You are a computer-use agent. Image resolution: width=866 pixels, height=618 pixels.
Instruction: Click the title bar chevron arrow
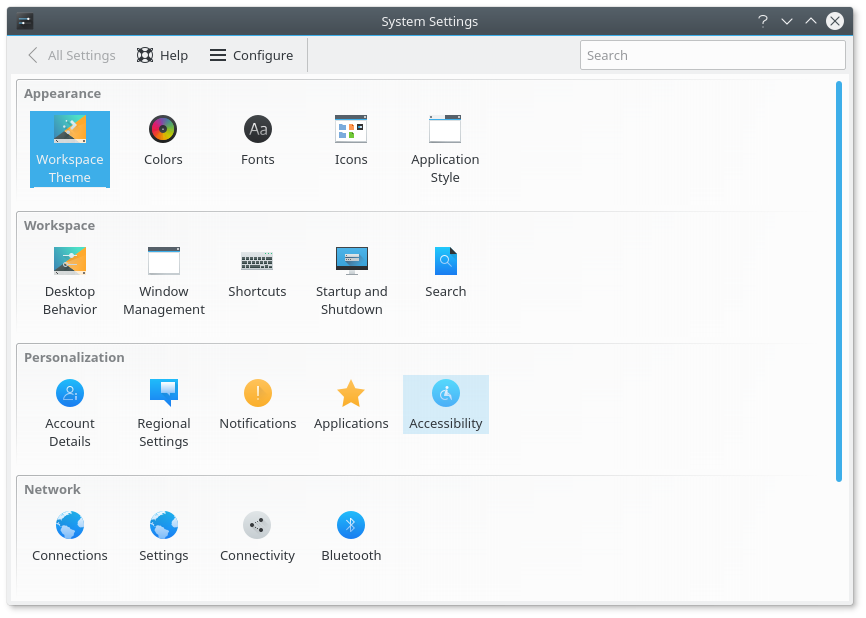tap(787, 20)
